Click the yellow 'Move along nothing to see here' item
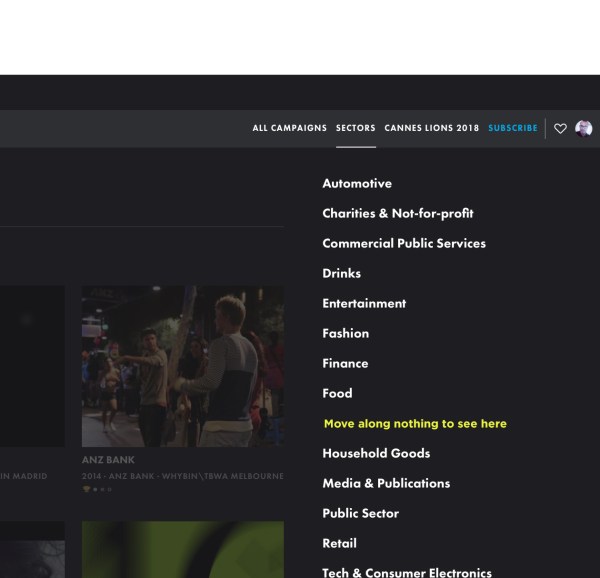The width and height of the screenshot is (600, 578). click(415, 424)
